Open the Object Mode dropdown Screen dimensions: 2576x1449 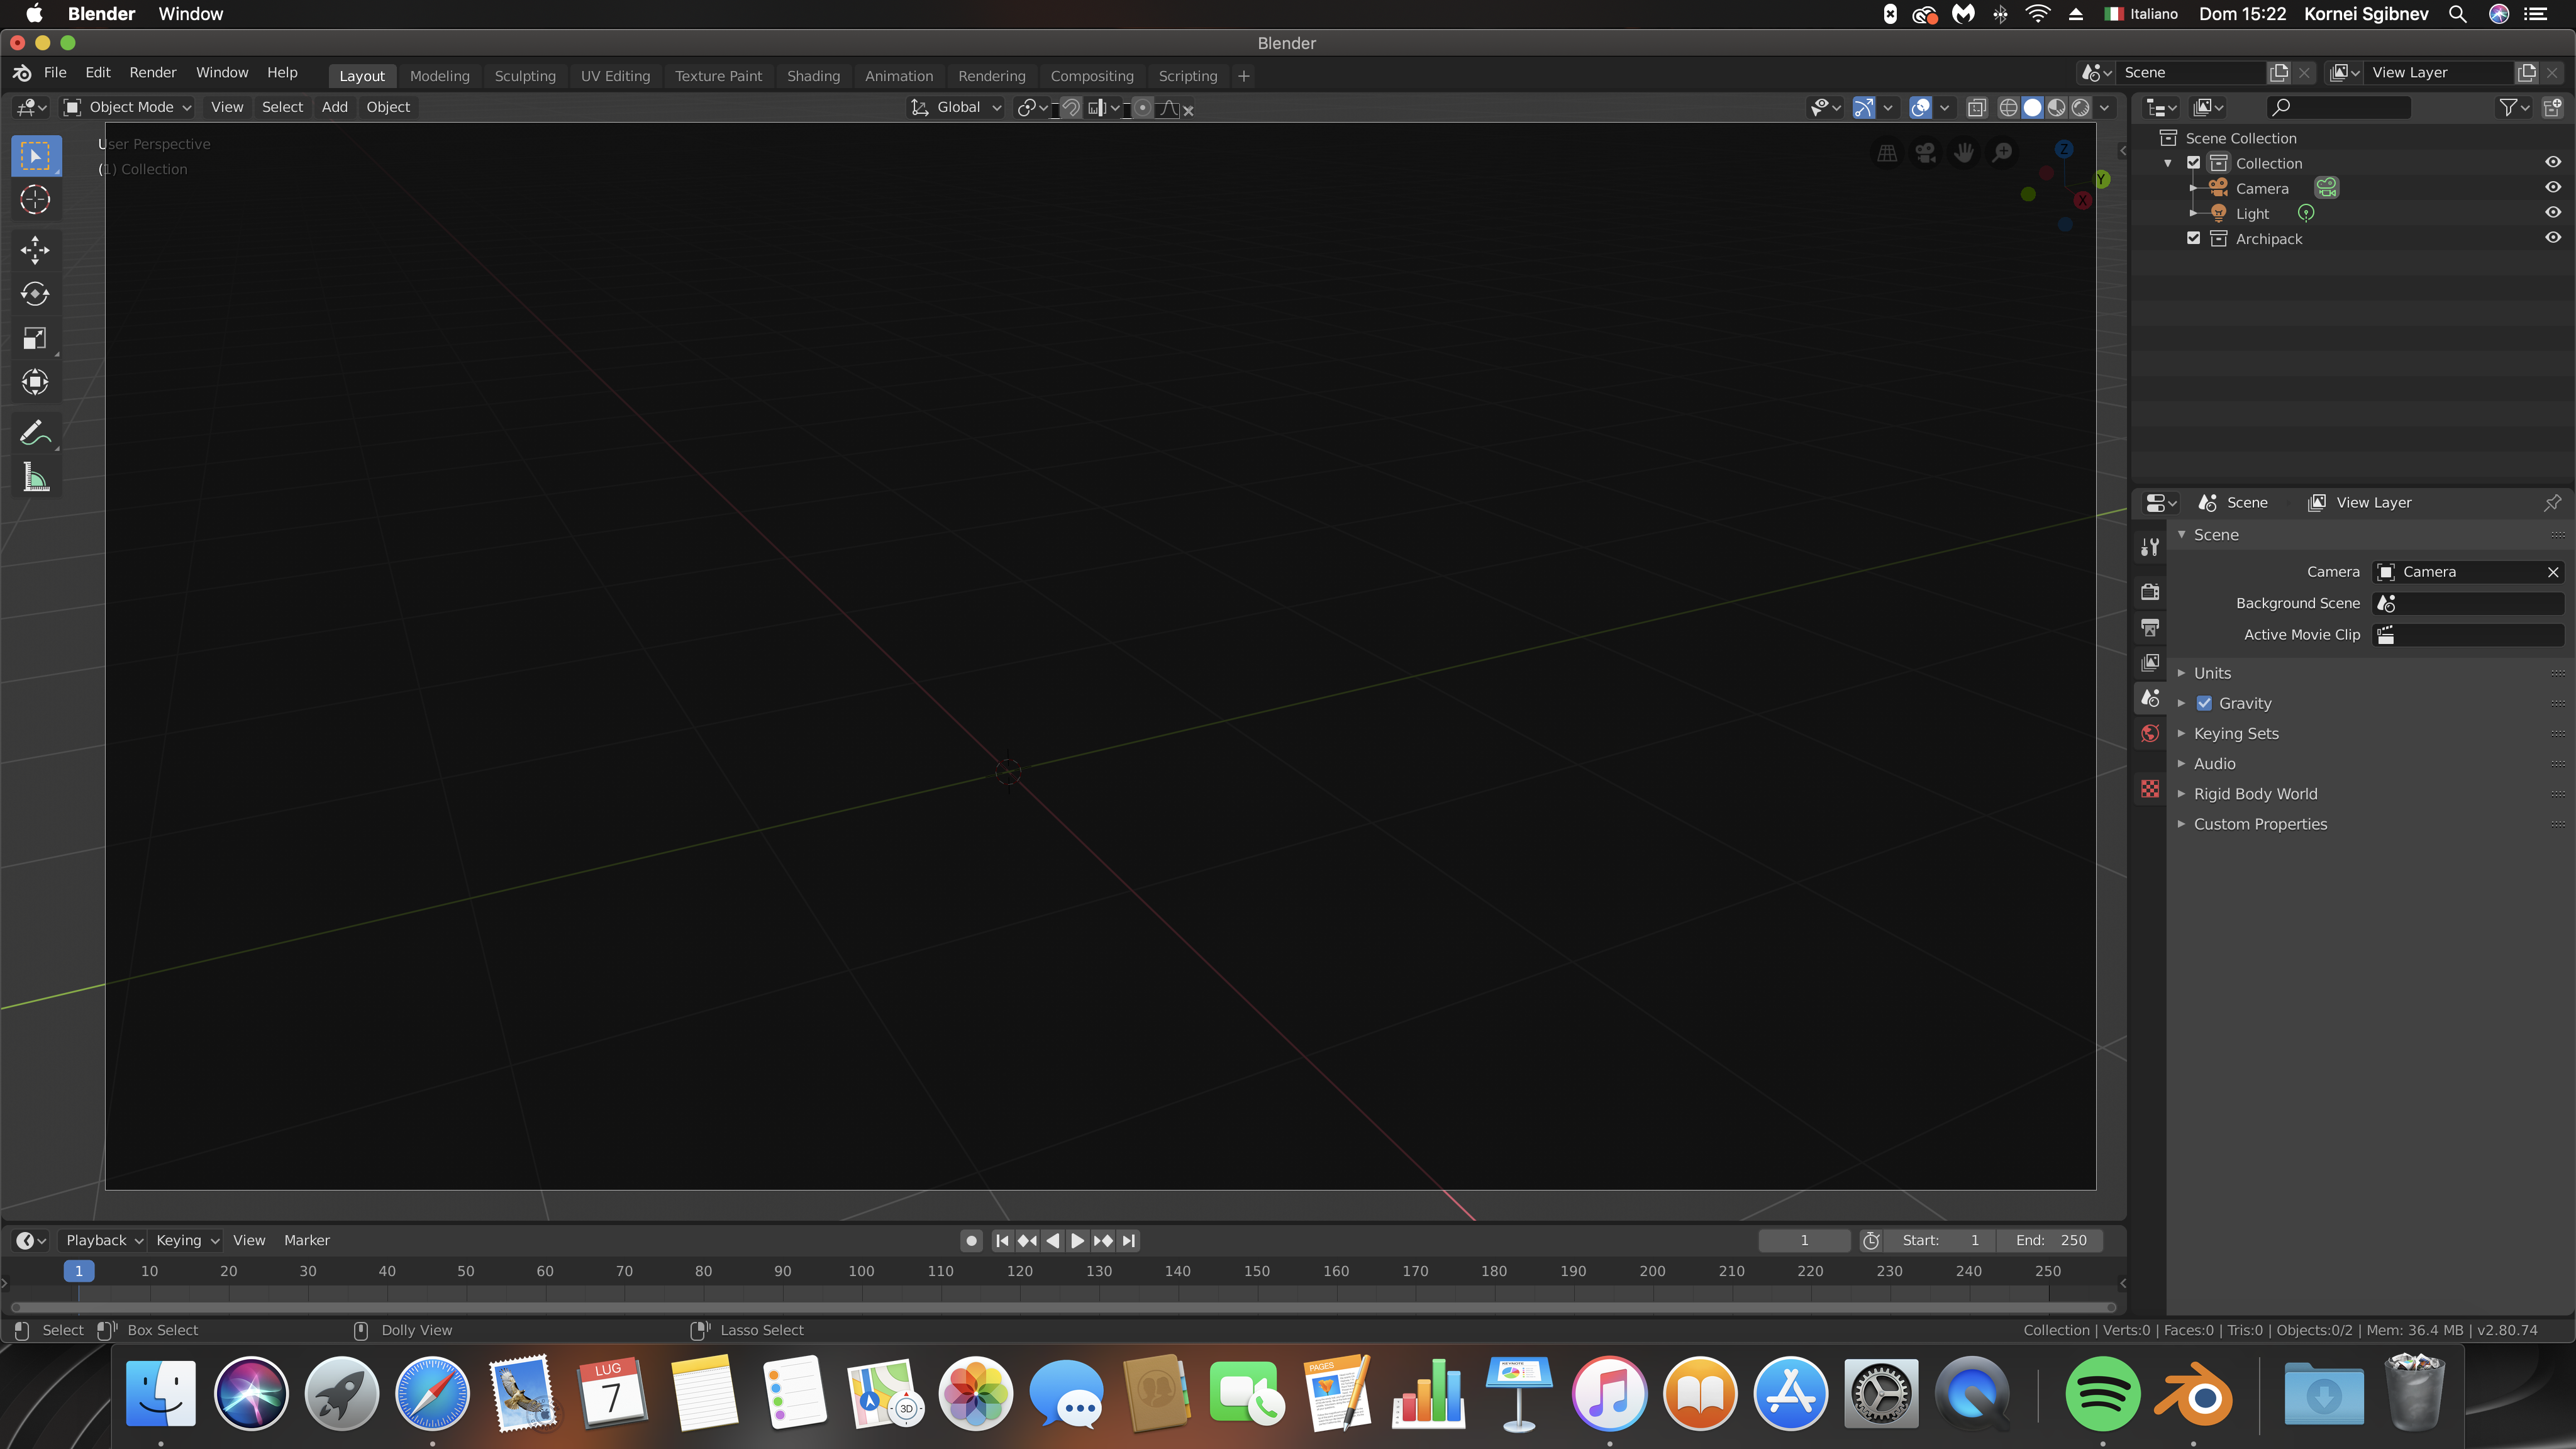pos(128,107)
